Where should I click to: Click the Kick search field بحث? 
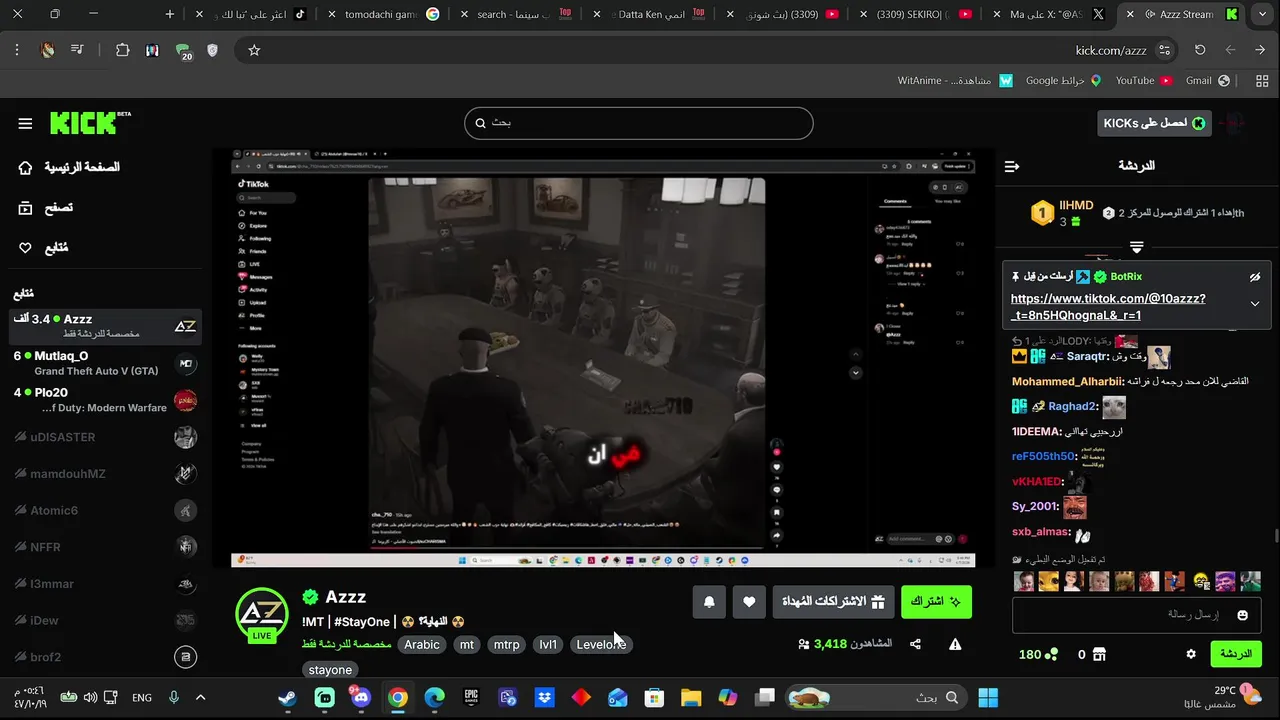click(638, 123)
